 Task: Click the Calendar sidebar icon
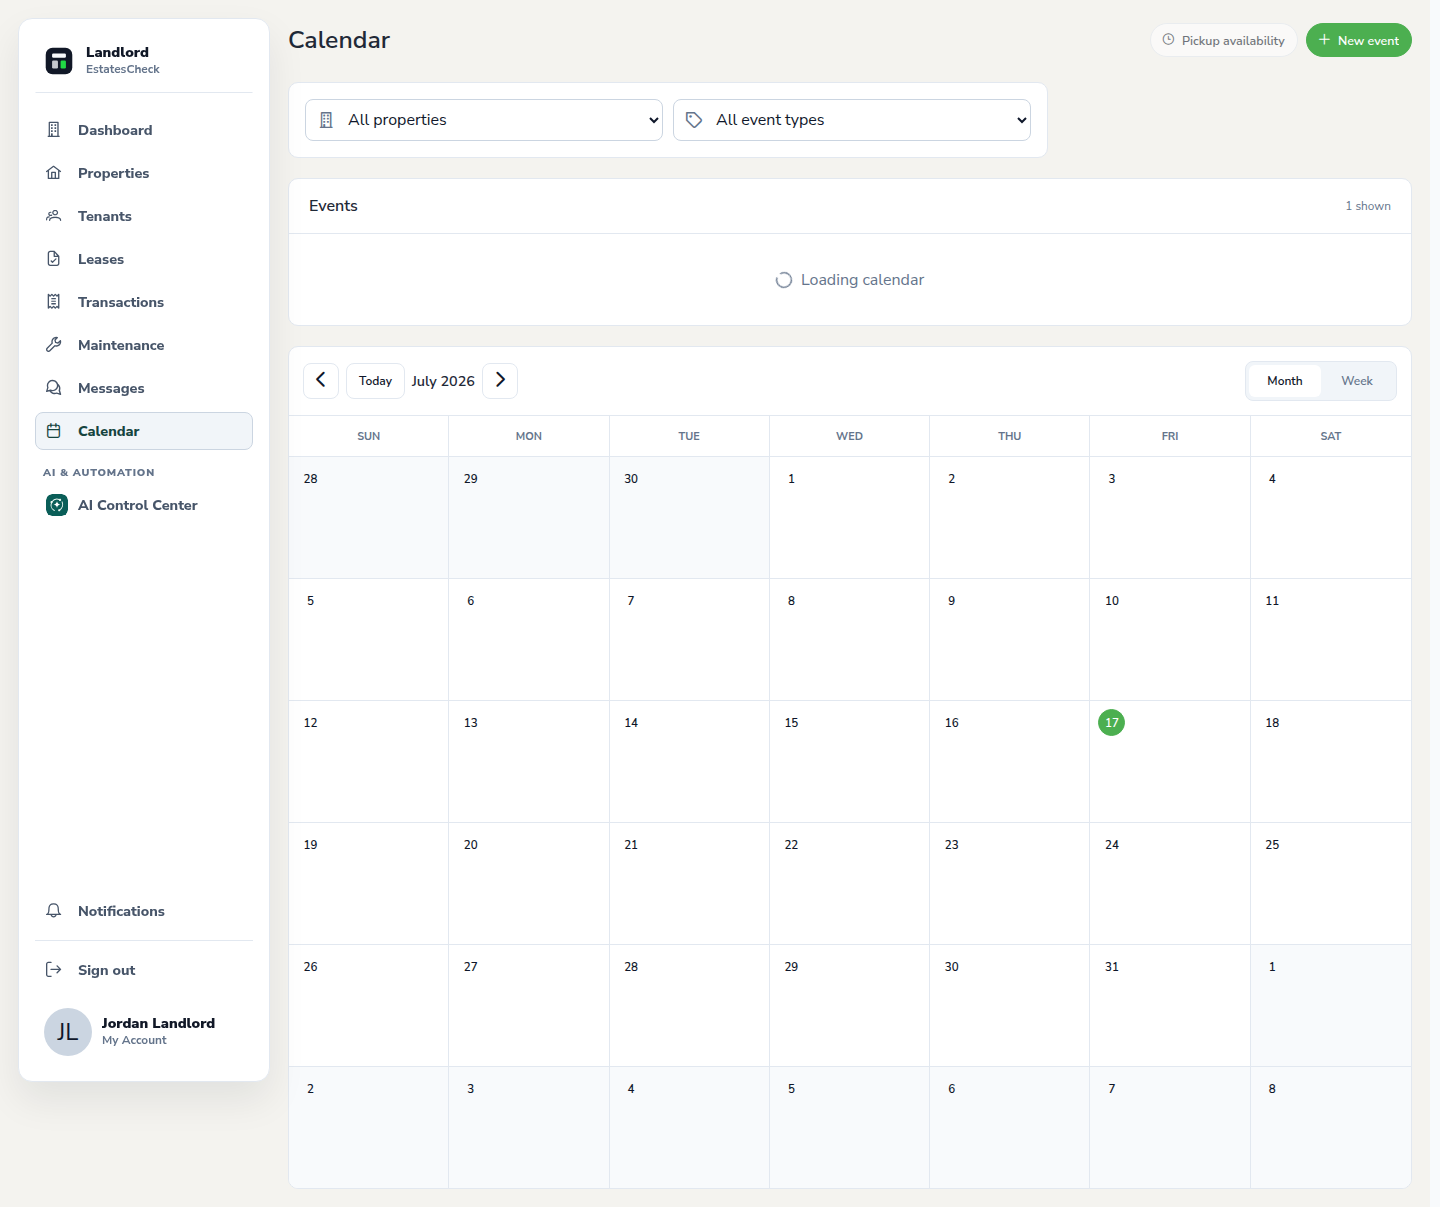(54, 431)
